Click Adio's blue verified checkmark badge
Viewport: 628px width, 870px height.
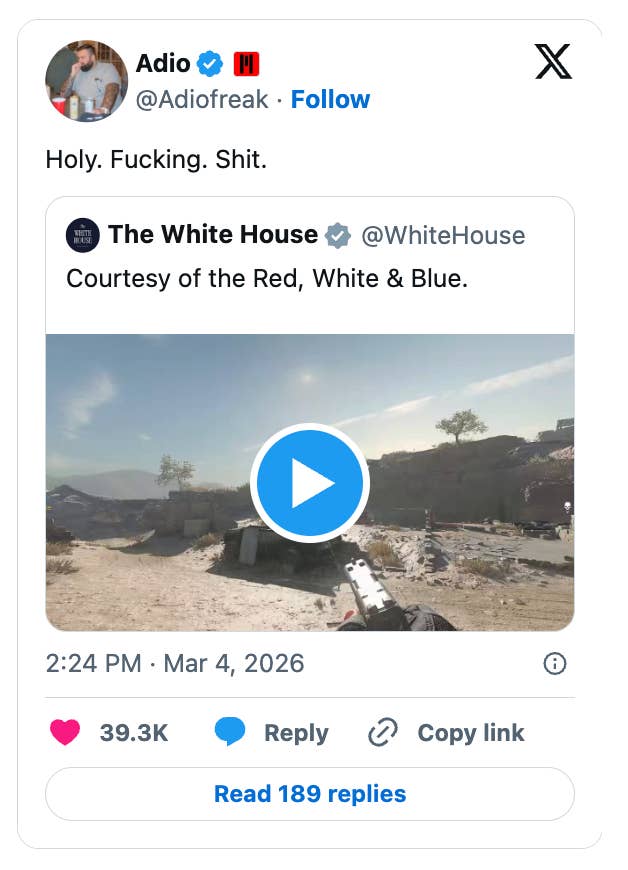click(x=209, y=63)
